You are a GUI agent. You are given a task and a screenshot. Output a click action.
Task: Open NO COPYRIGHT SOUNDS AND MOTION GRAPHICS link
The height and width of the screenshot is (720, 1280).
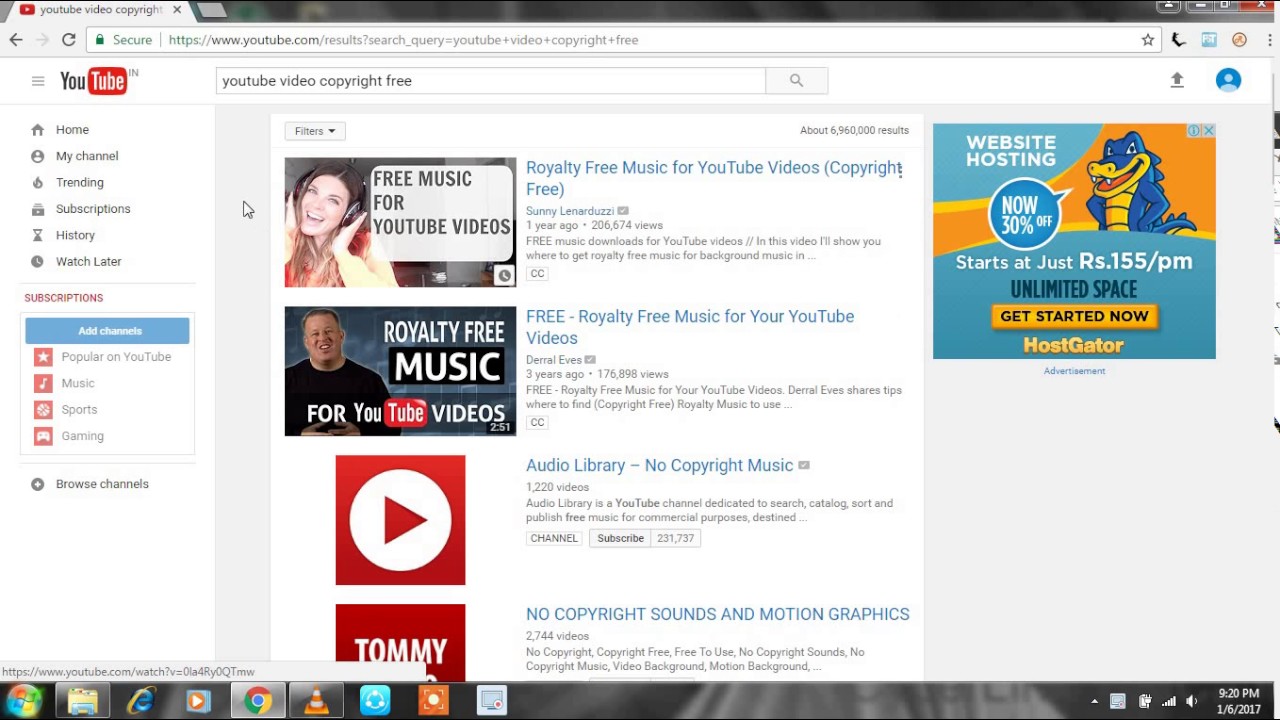[x=718, y=614]
